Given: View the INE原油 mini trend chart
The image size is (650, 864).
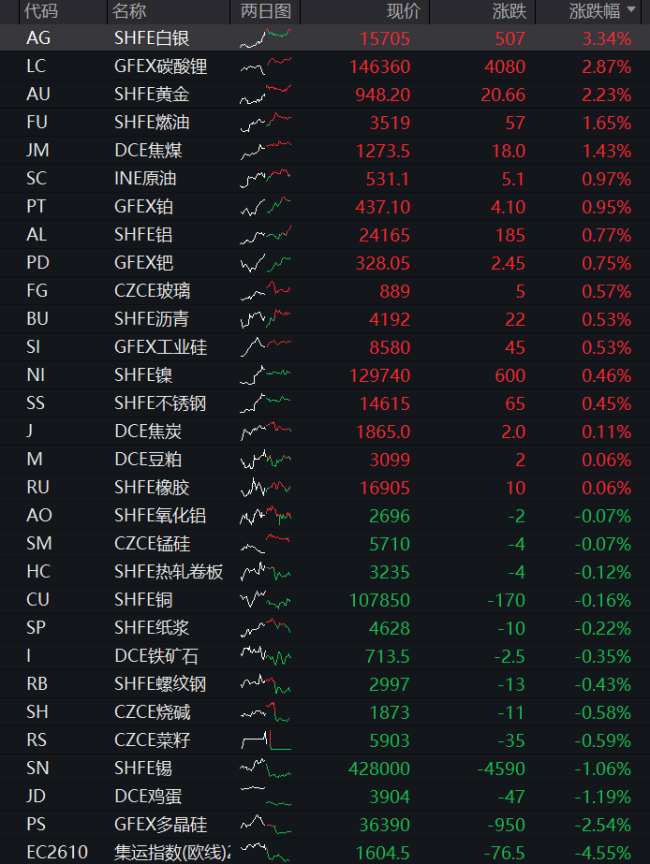Looking at the screenshot, I should tap(266, 179).
